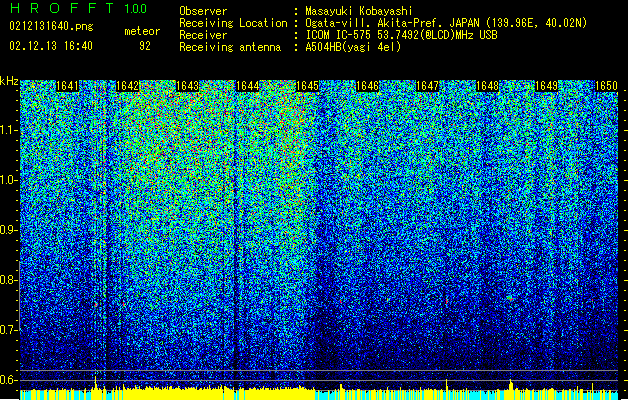Image resolution: width=629 pixels, height=400 pixels.
Task: Click the 1641 time marker
Action: pyautogui.click(x=67, y=86)
